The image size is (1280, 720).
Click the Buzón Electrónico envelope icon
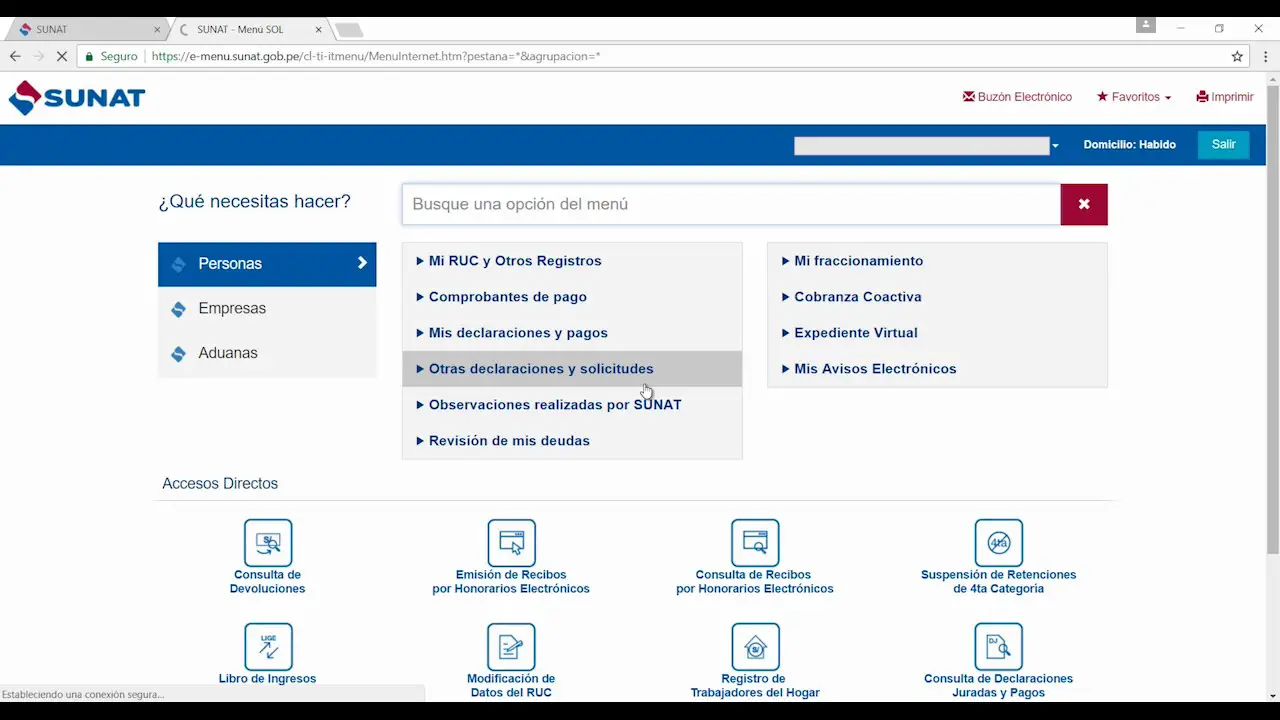click(x=968, y=97)
